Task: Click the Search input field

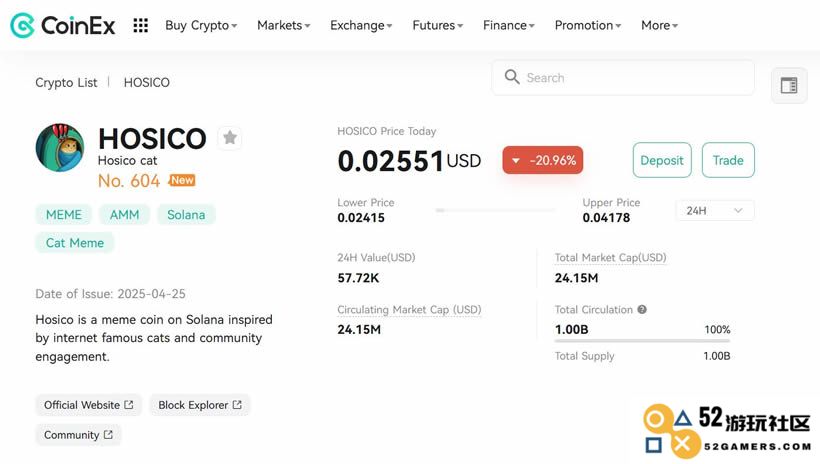Action: 623,77
